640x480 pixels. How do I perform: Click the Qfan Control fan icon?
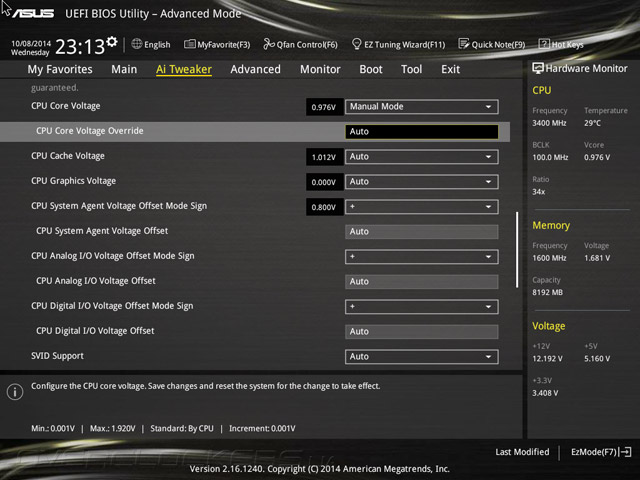tap(269, 44)
